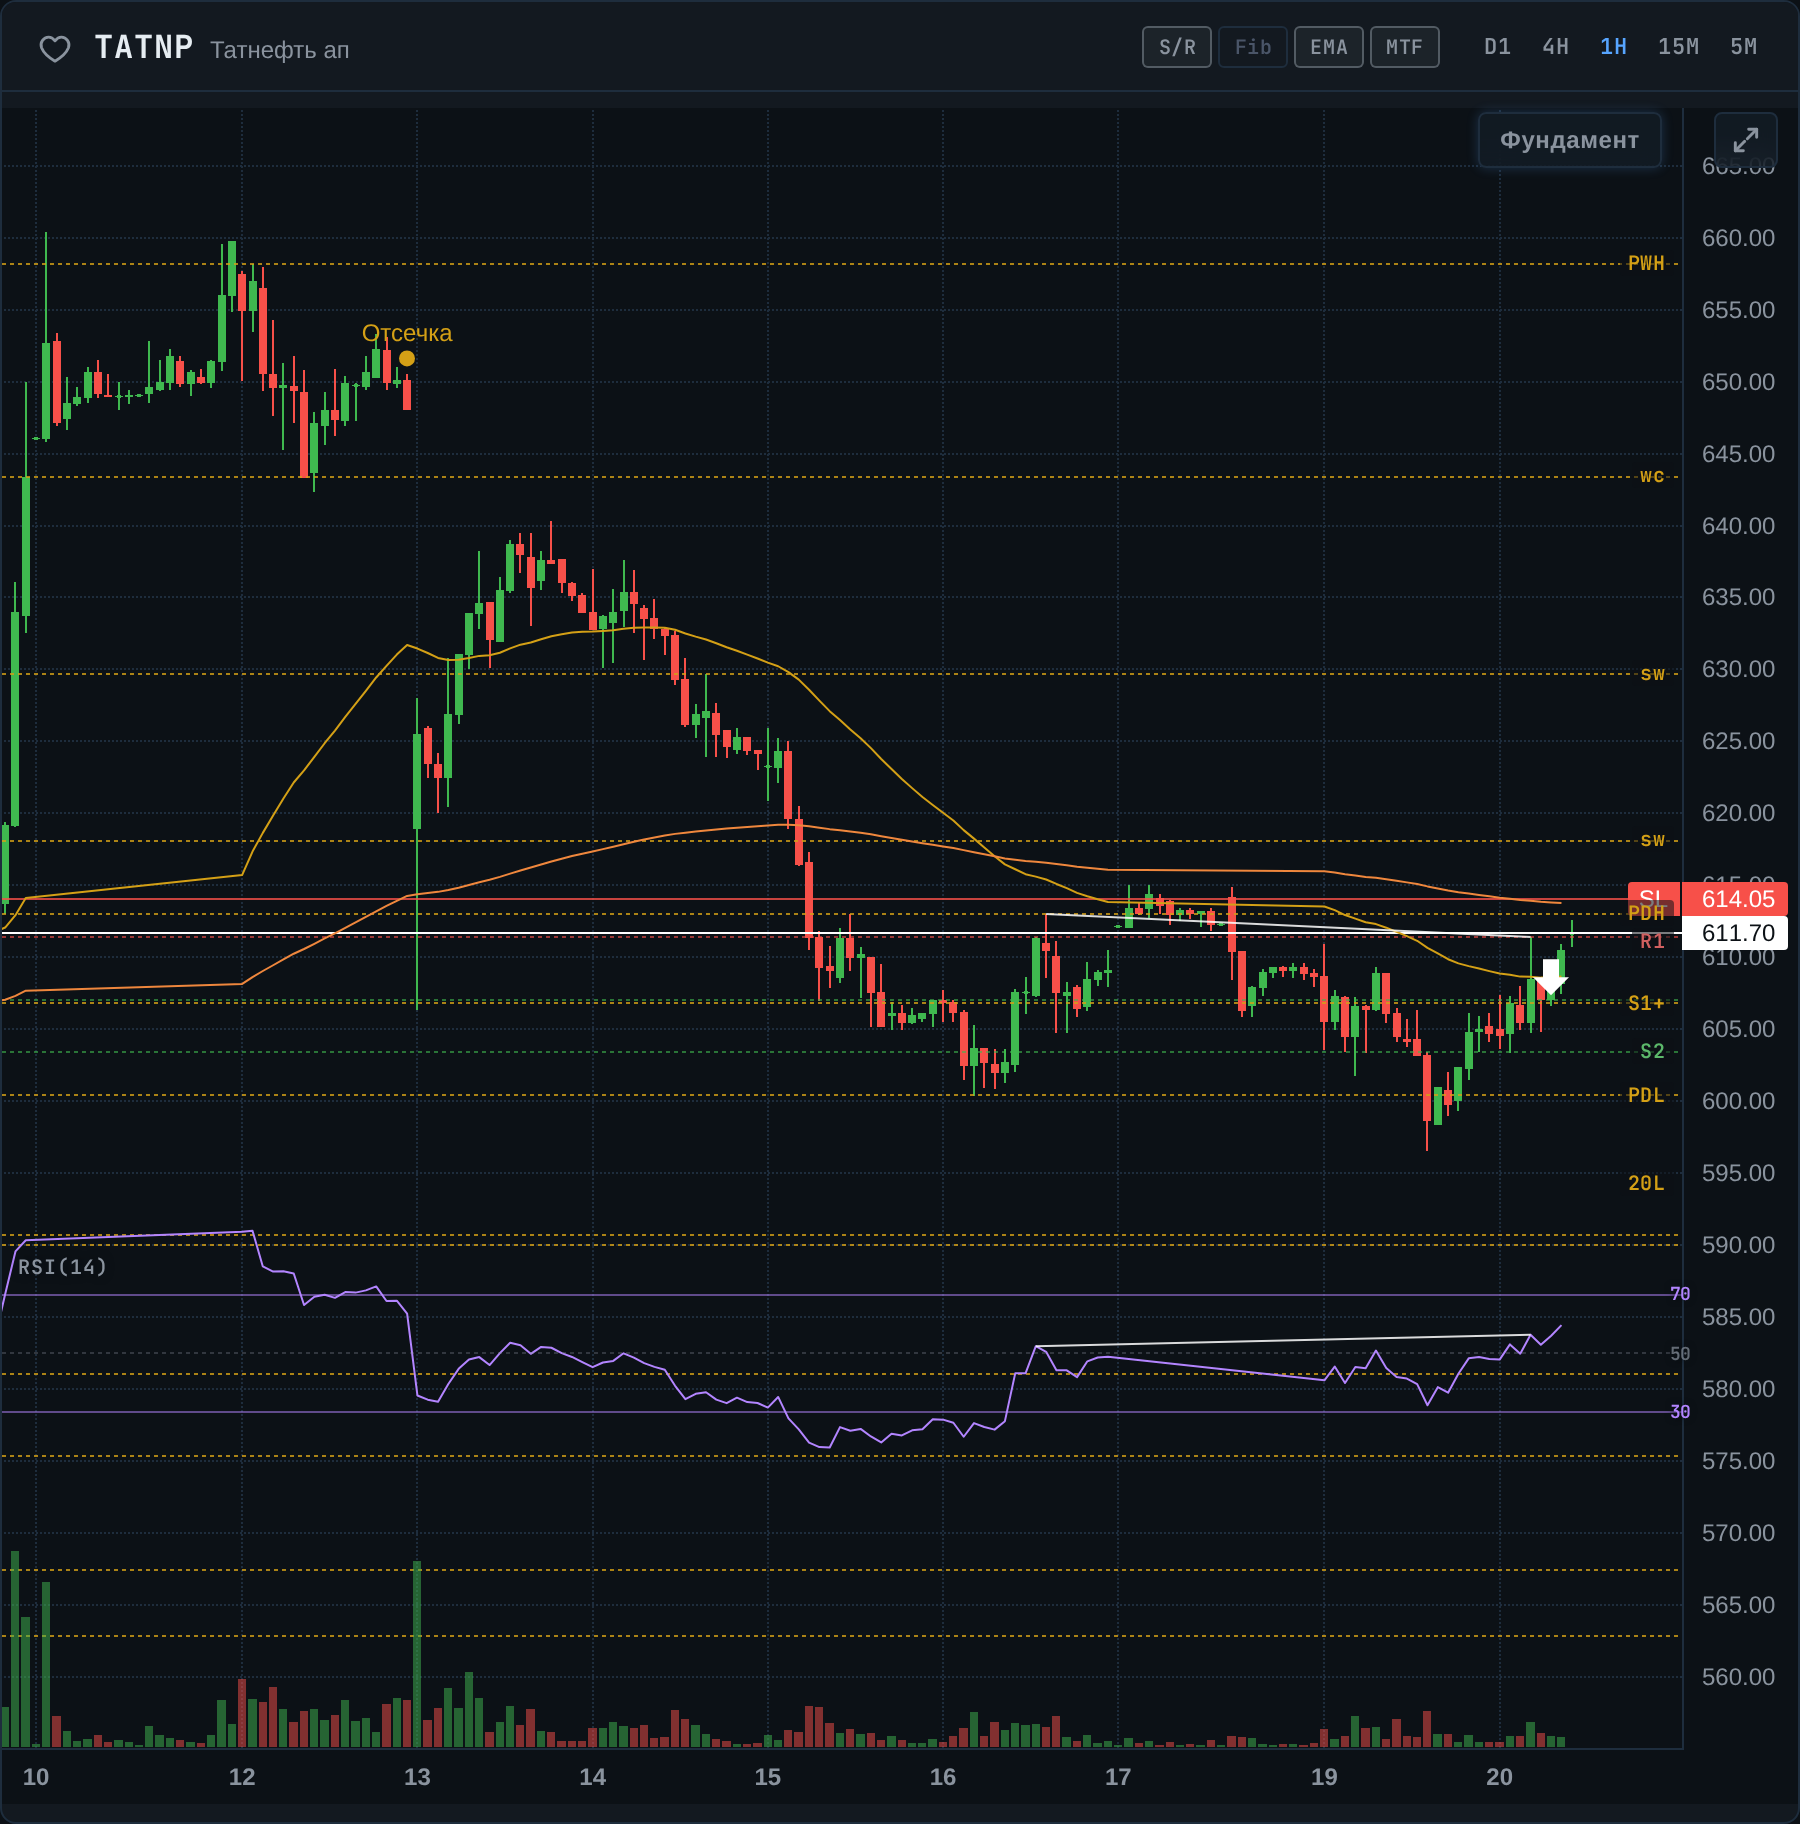Click the RSI 30 oversold level label
The height and width of the screenshot is (1824, 1800).
point(1680,1412)
